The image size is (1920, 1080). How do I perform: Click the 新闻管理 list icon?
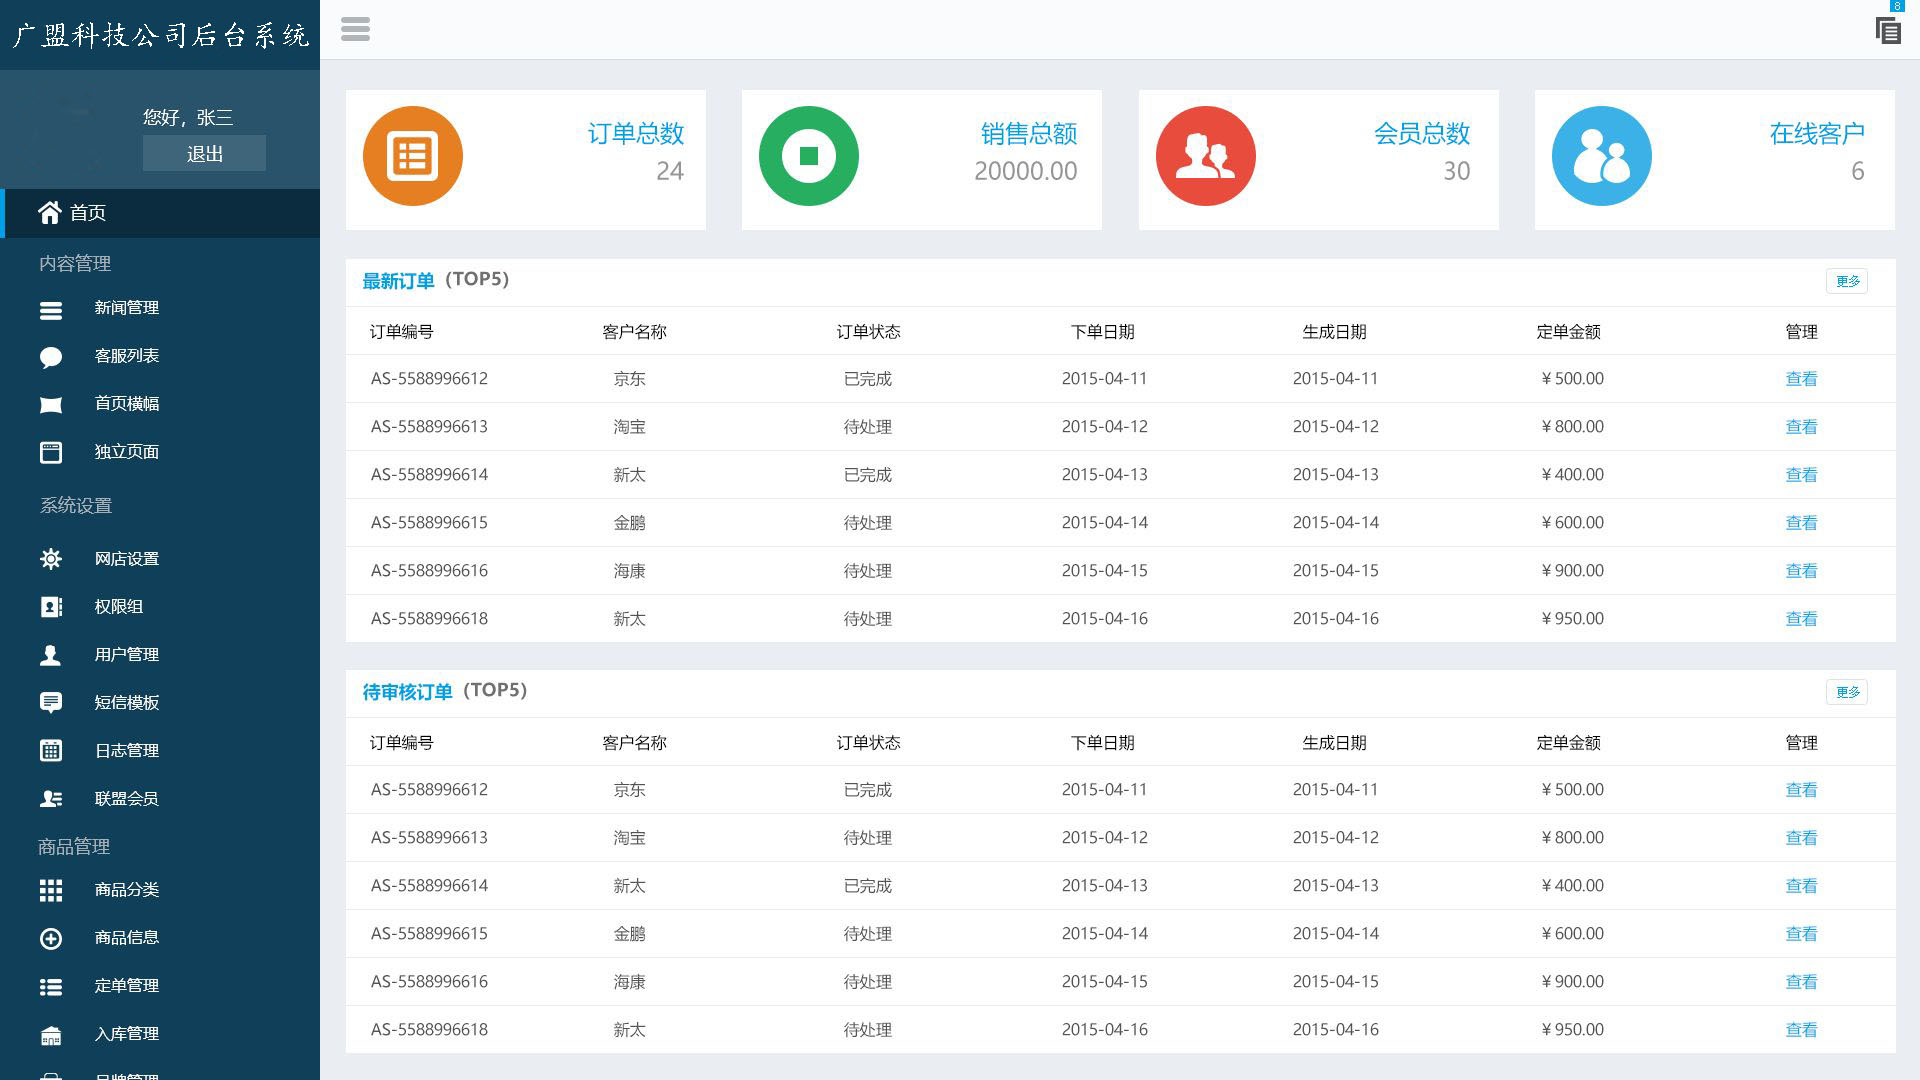(x=51, y=310)
